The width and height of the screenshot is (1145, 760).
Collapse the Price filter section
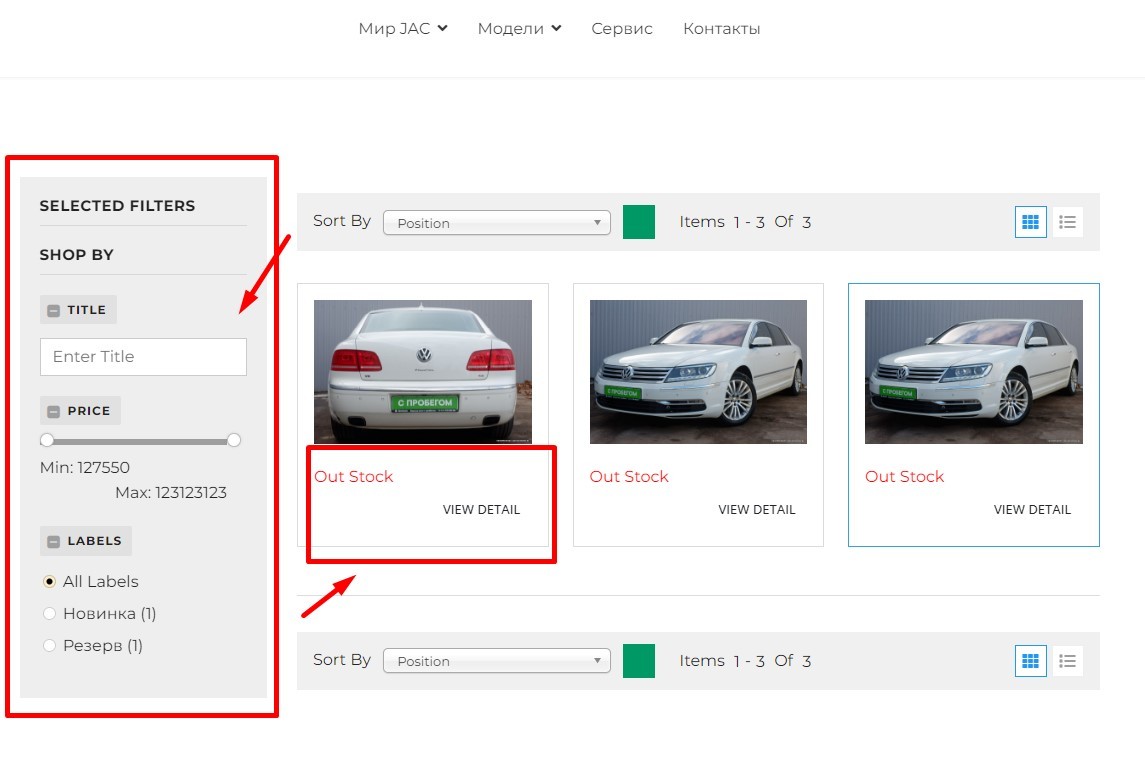click(54, 411)
